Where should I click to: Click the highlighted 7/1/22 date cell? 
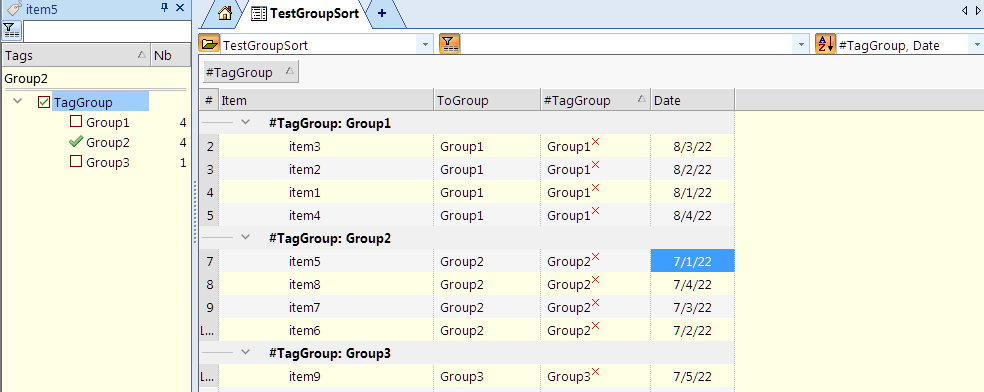coord(692,262)
